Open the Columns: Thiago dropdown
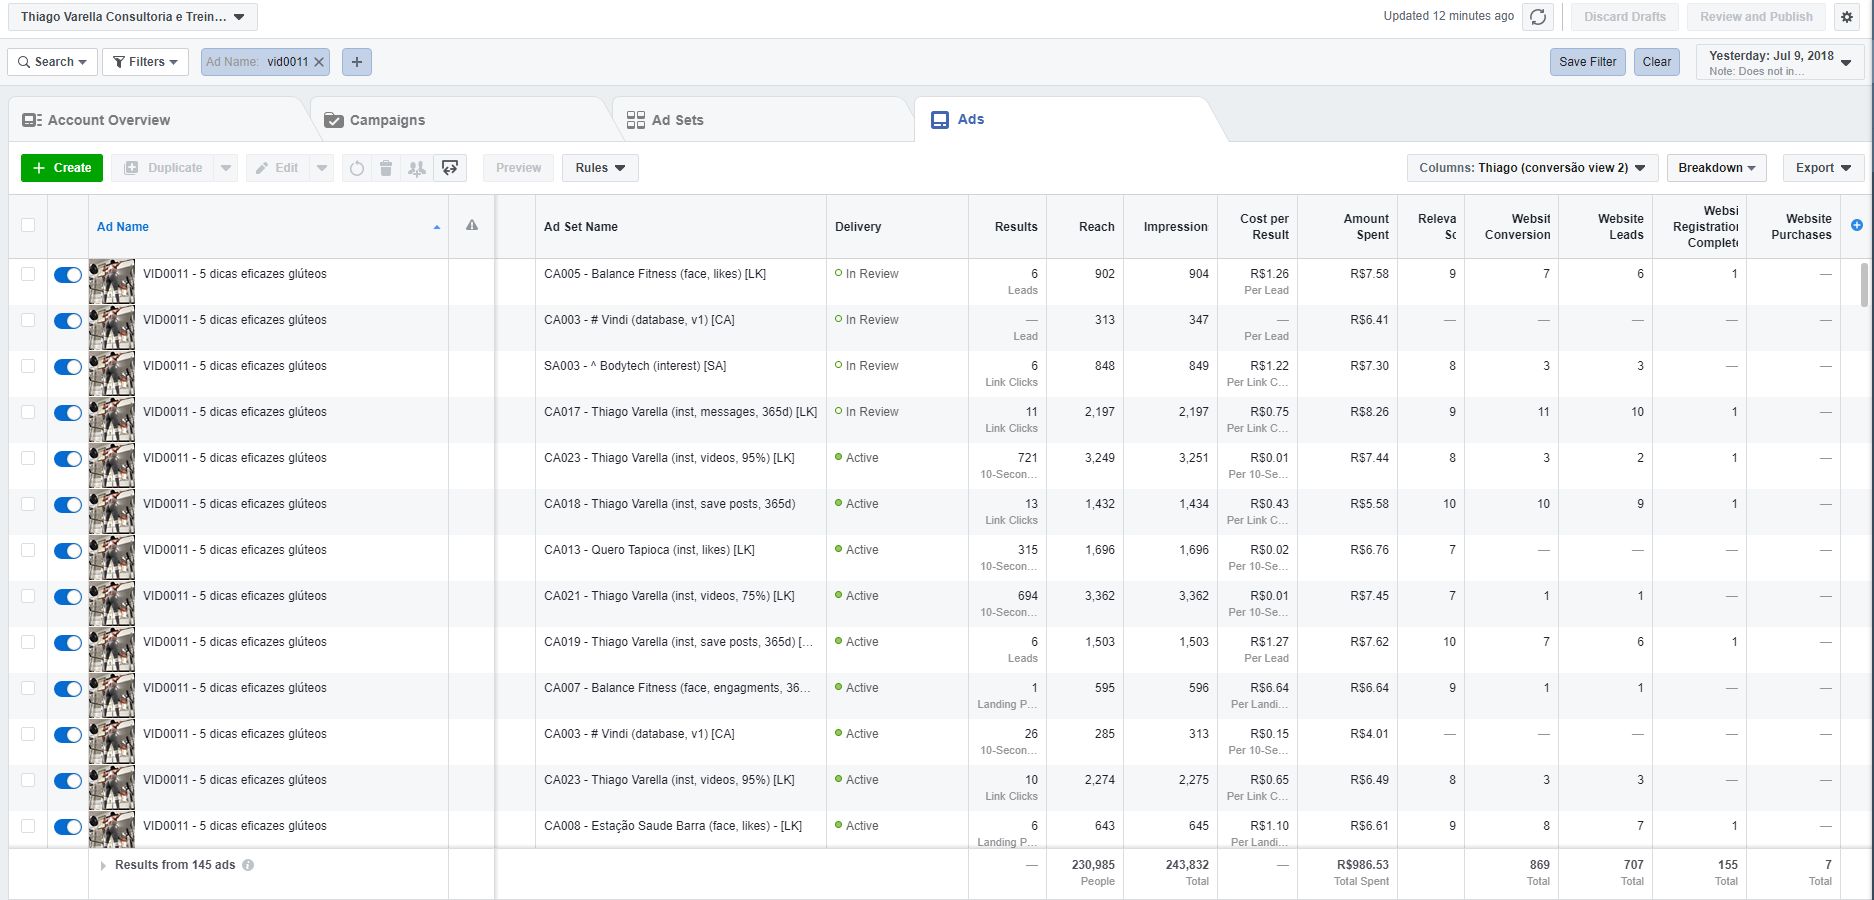This screenshot has width=1874, height=900. 1531,168
